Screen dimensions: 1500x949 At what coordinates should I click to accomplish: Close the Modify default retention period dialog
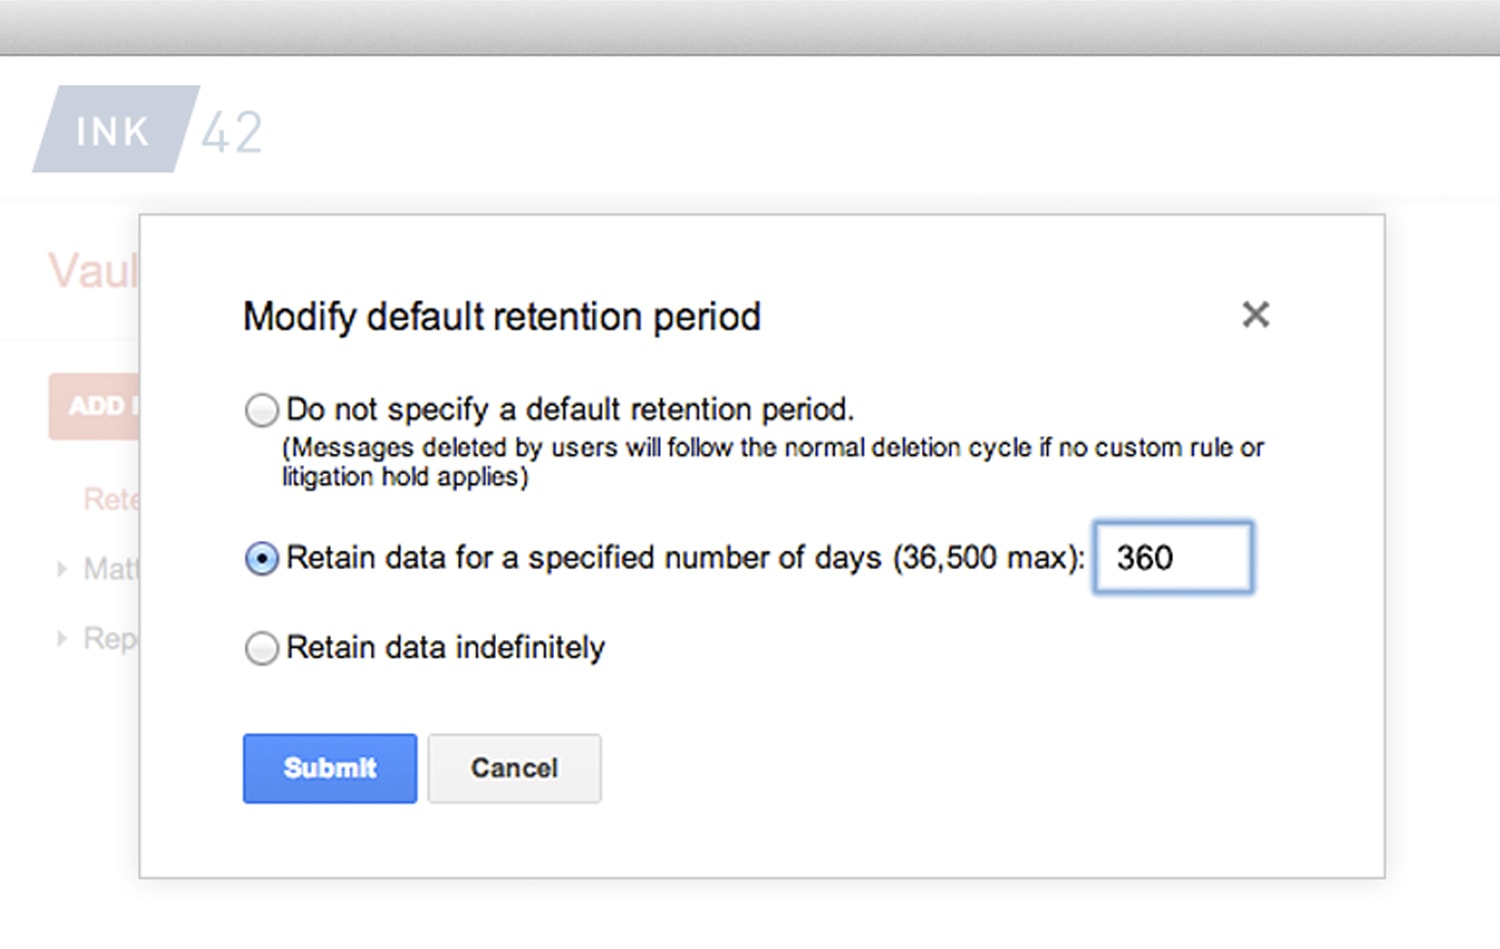(1256, 314)
